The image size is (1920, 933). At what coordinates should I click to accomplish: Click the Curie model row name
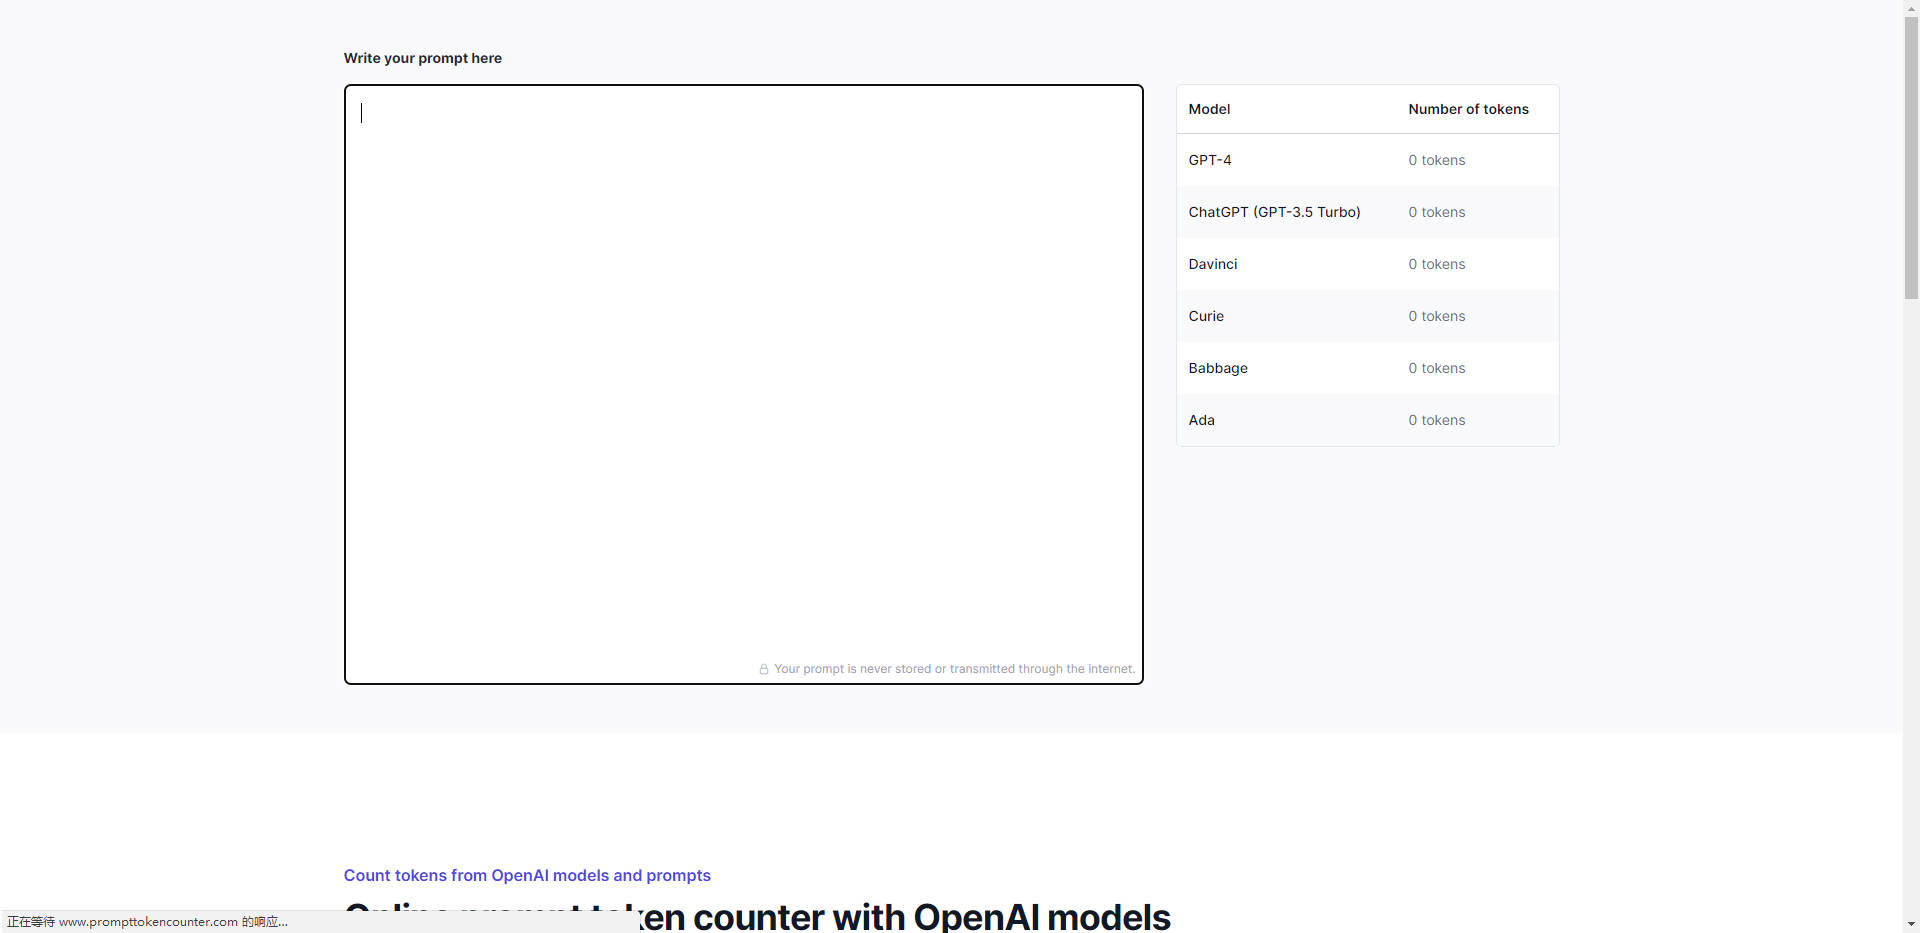click(1206, 316)
